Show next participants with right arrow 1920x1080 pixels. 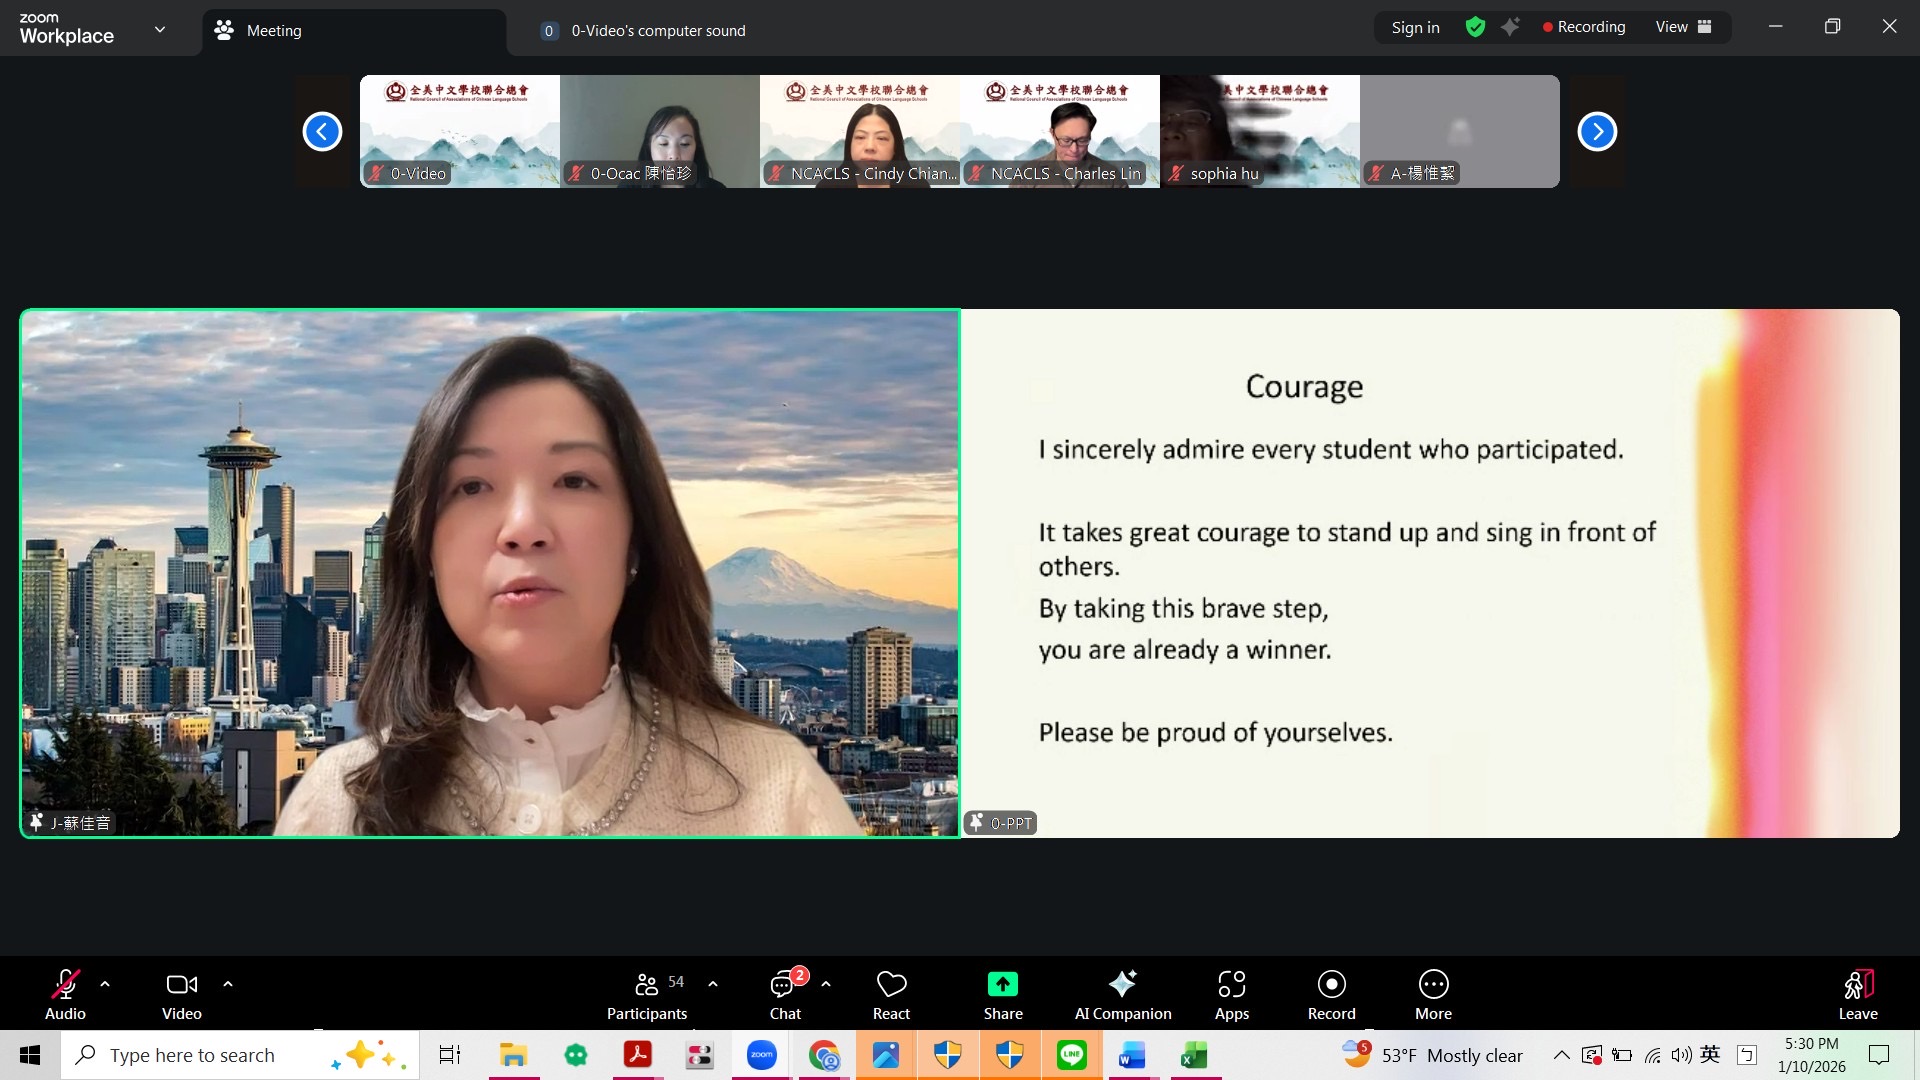point(1597,132)
